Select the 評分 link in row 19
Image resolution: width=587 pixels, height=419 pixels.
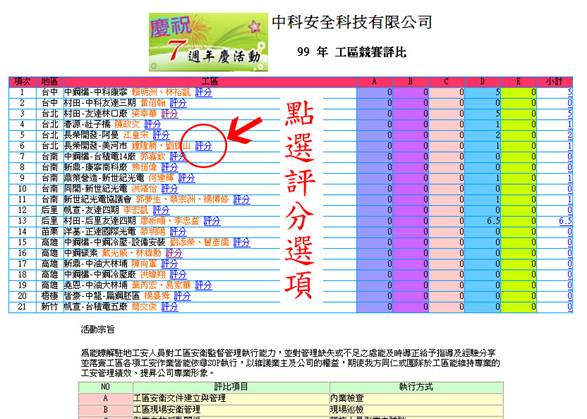click(x=203, y=286)
